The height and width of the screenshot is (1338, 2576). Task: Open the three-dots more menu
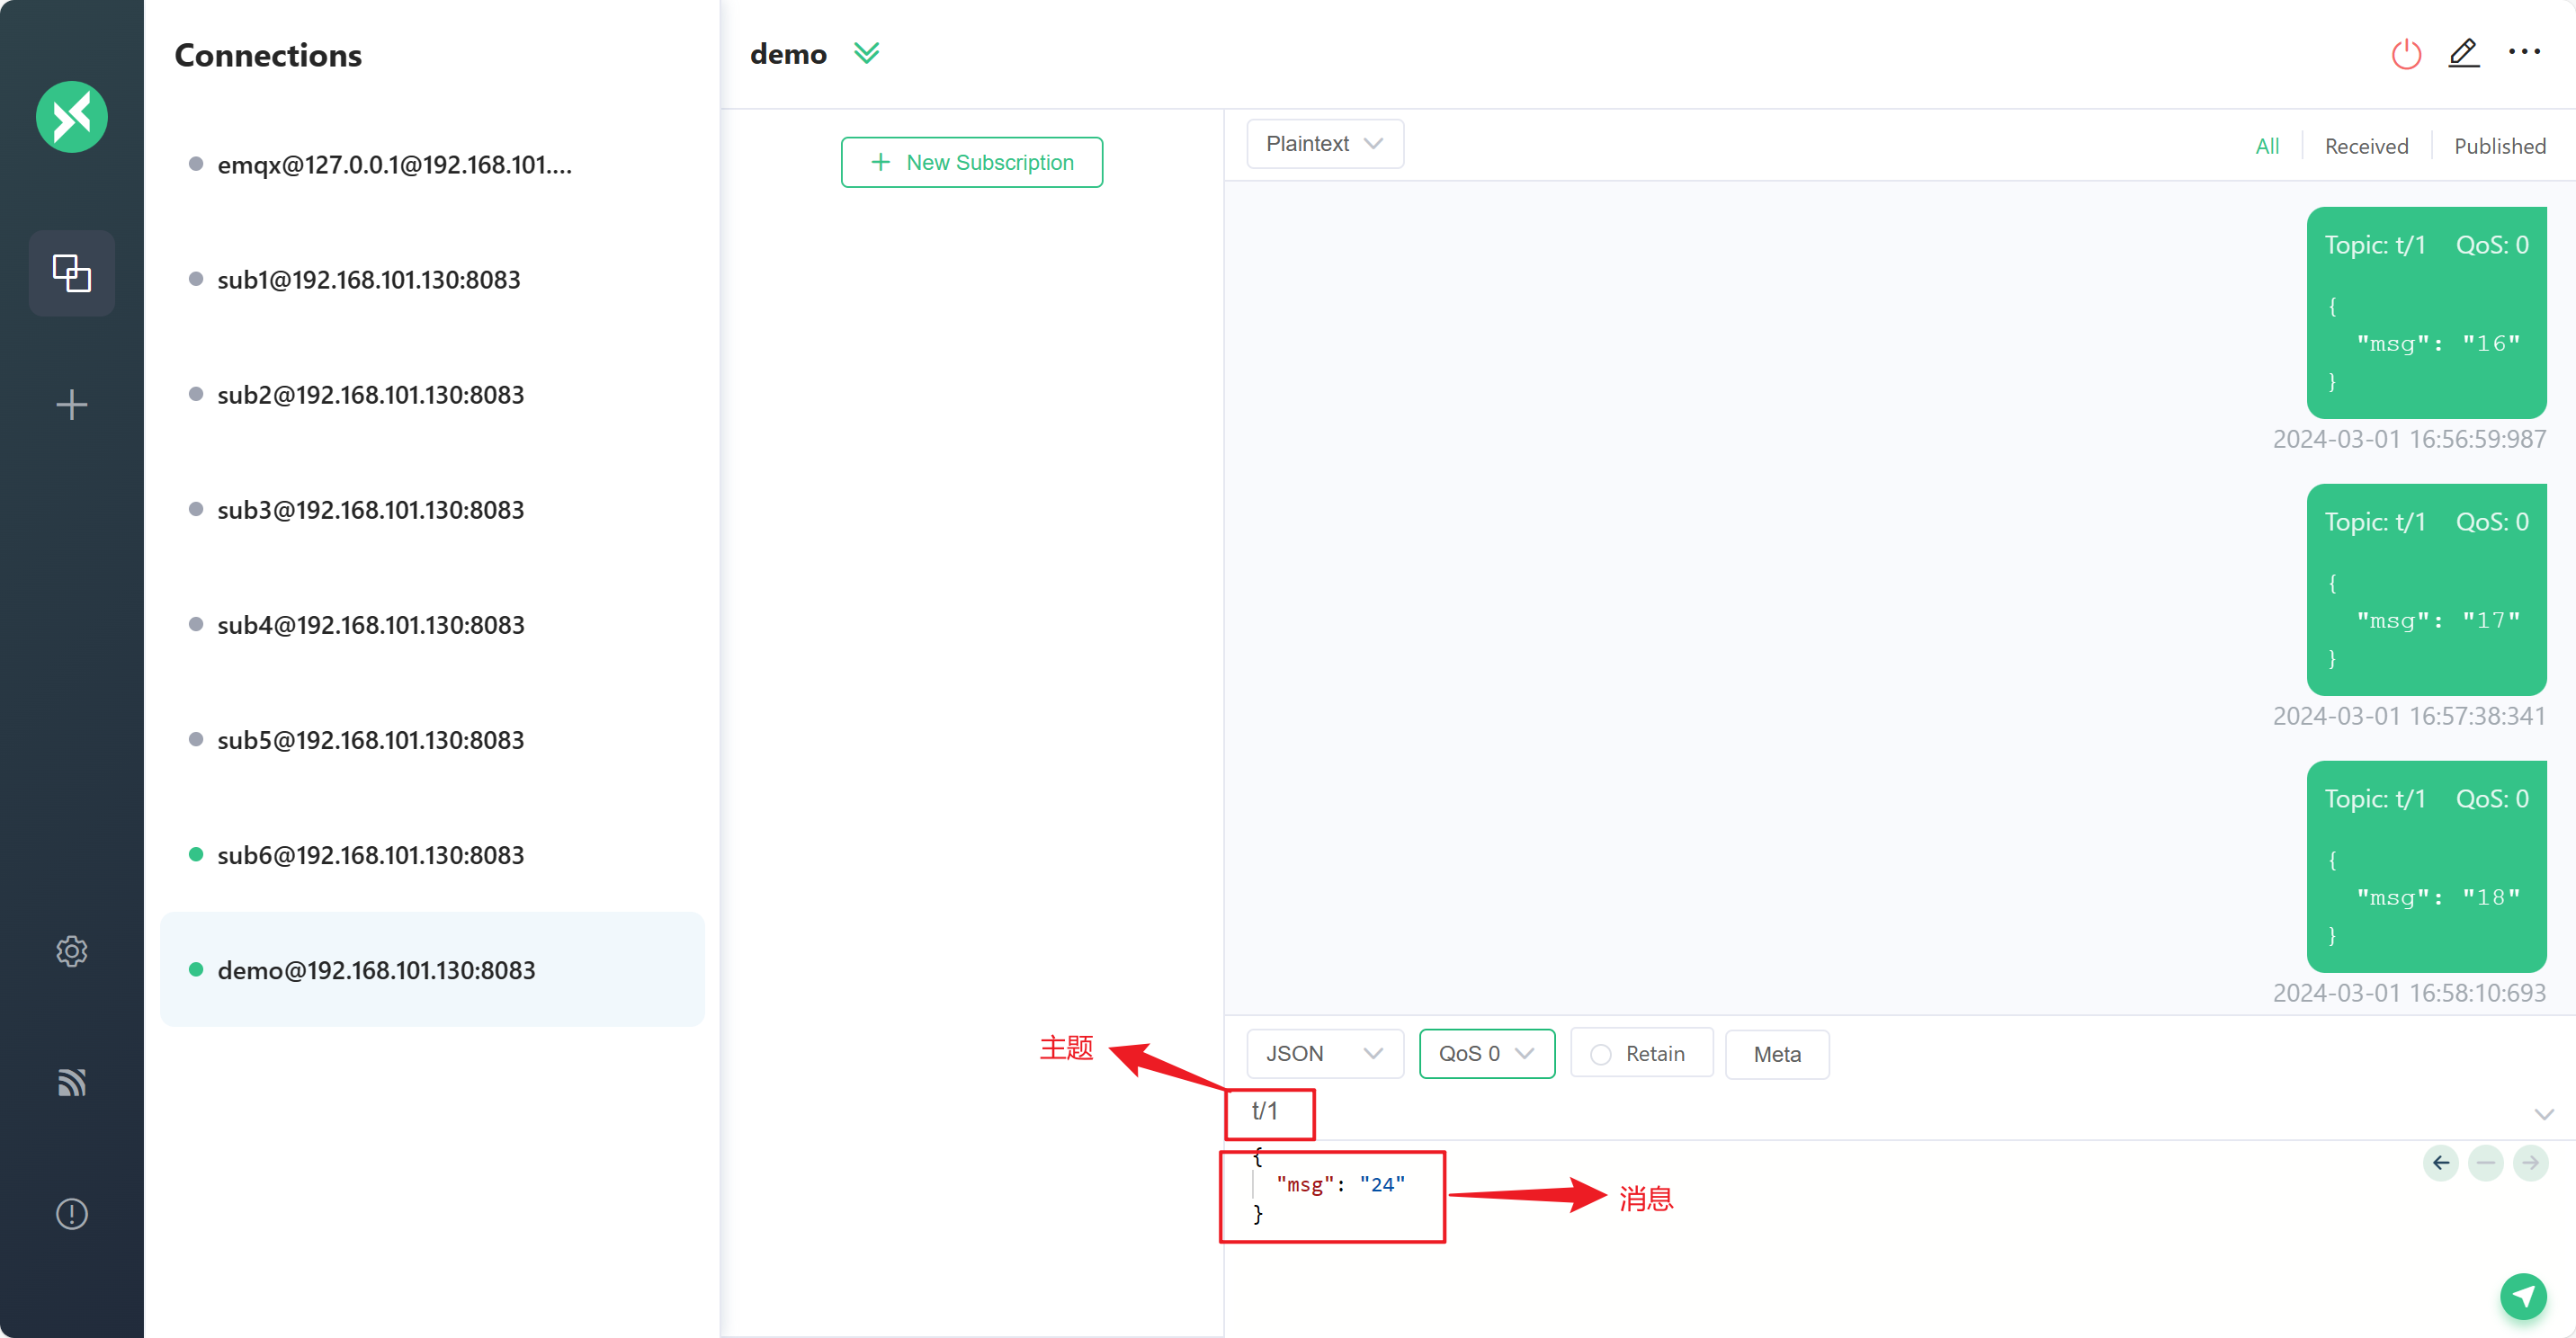(x=2524, y=52)
